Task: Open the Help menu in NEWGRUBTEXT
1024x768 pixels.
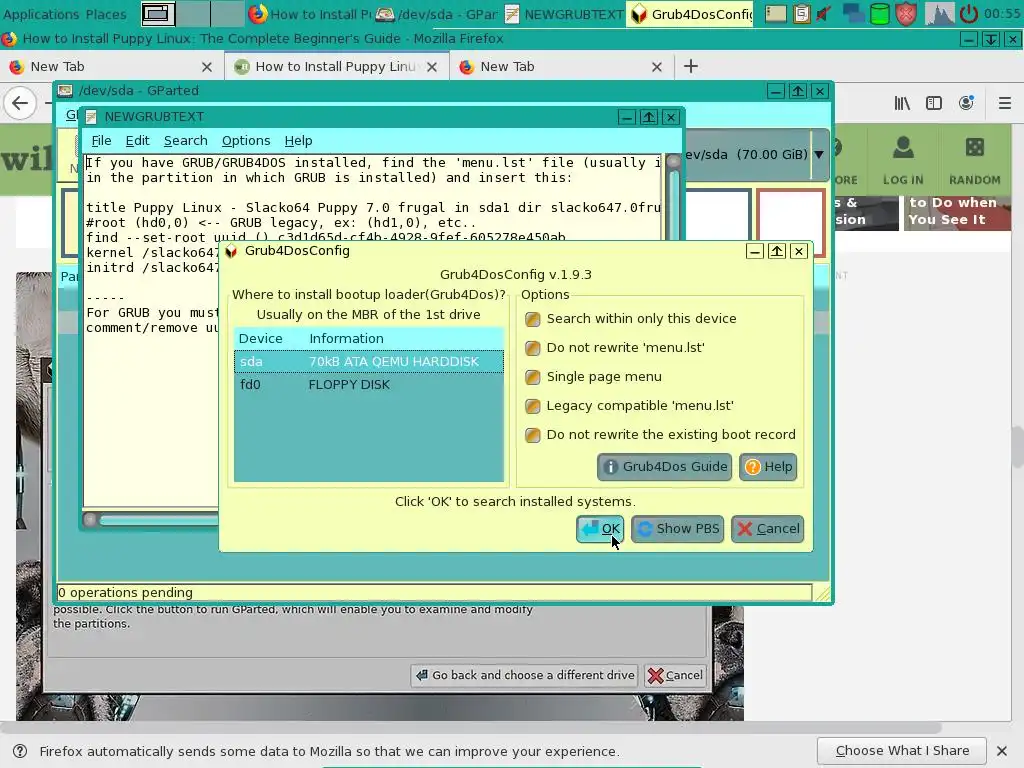Action: [x=298, y=140]
